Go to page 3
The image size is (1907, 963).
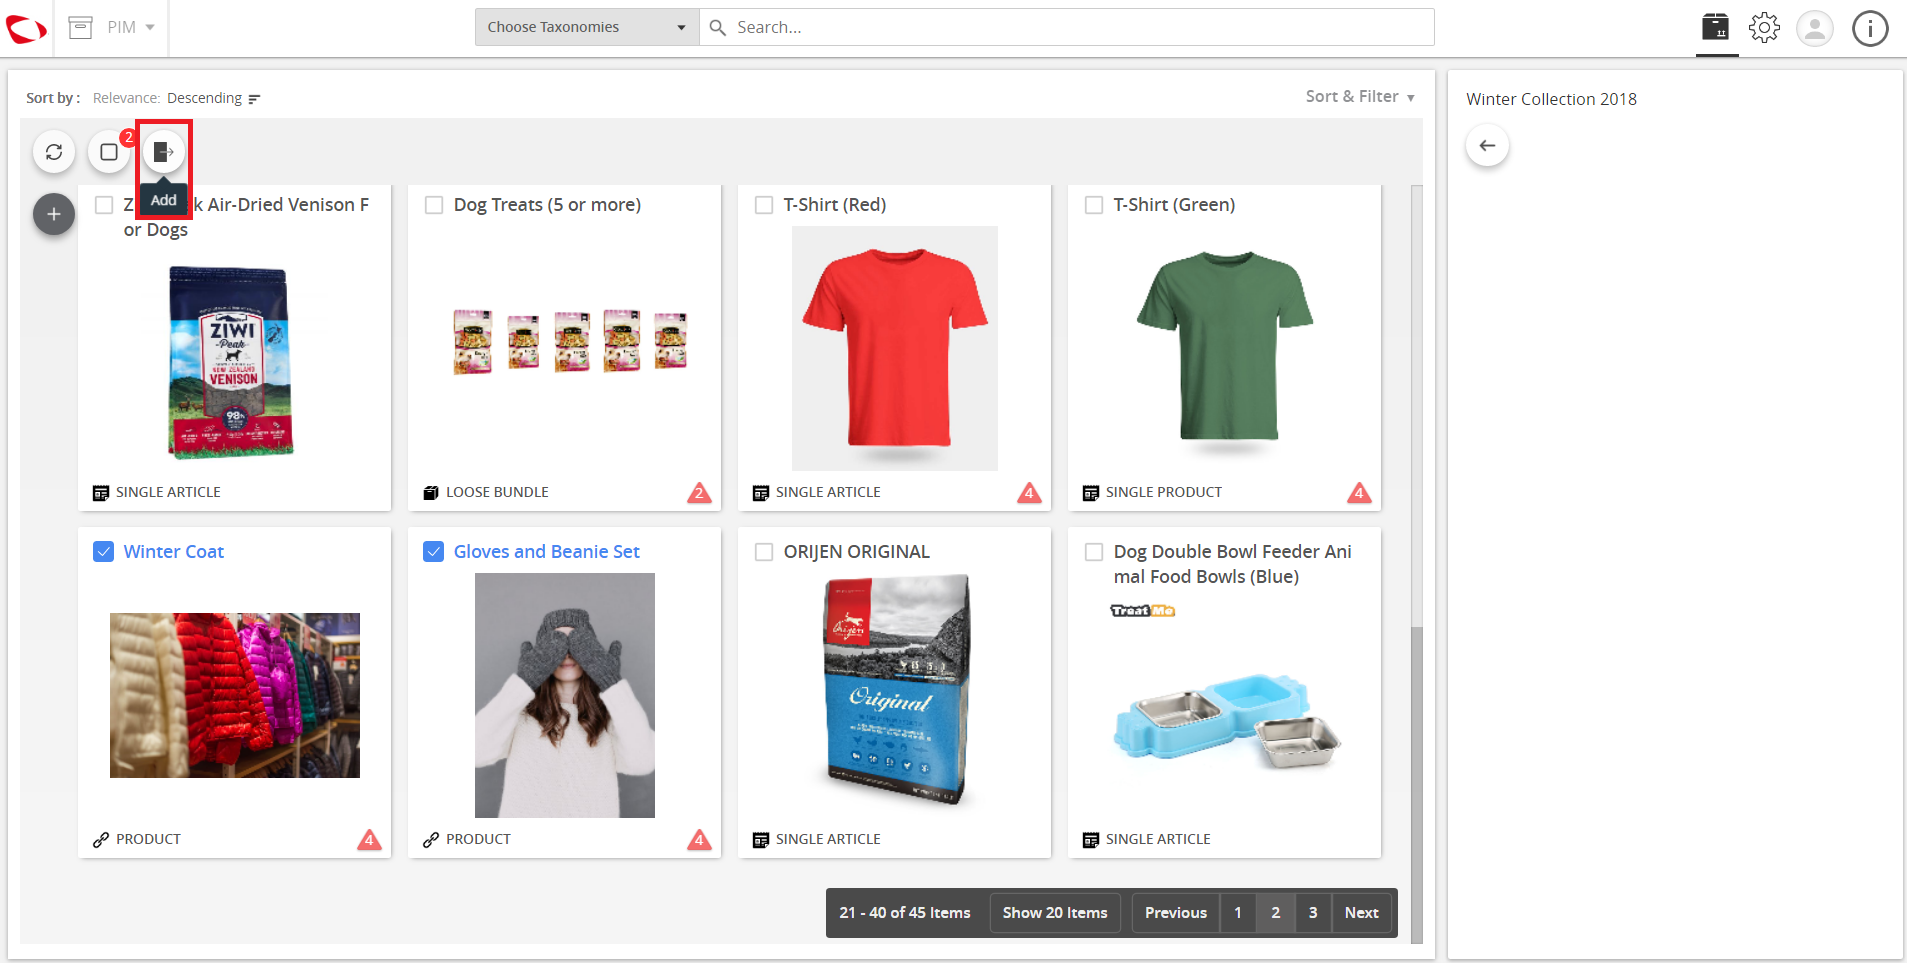pos(1313,913)
